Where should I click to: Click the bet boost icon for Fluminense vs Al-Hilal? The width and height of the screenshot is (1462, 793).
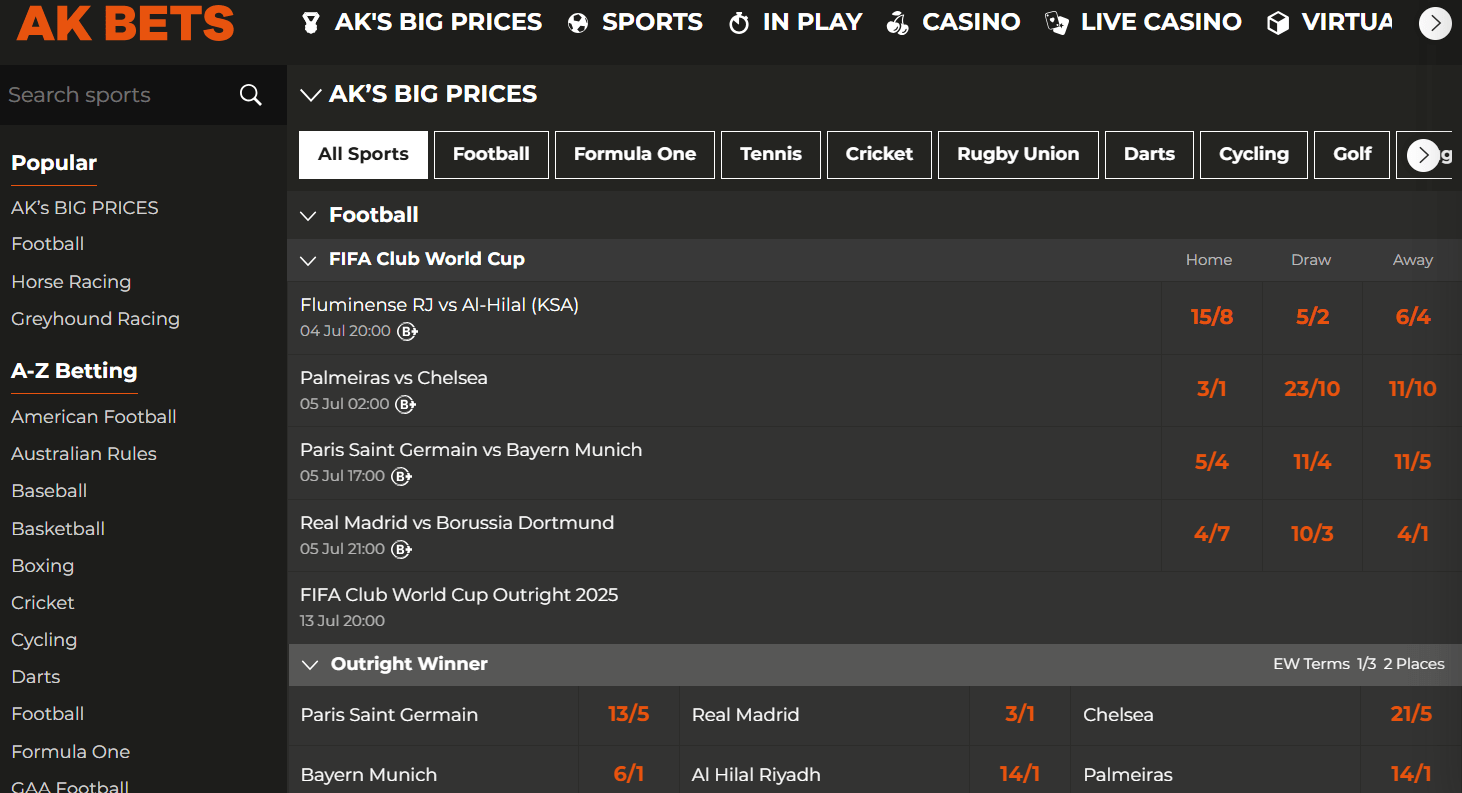407,331
